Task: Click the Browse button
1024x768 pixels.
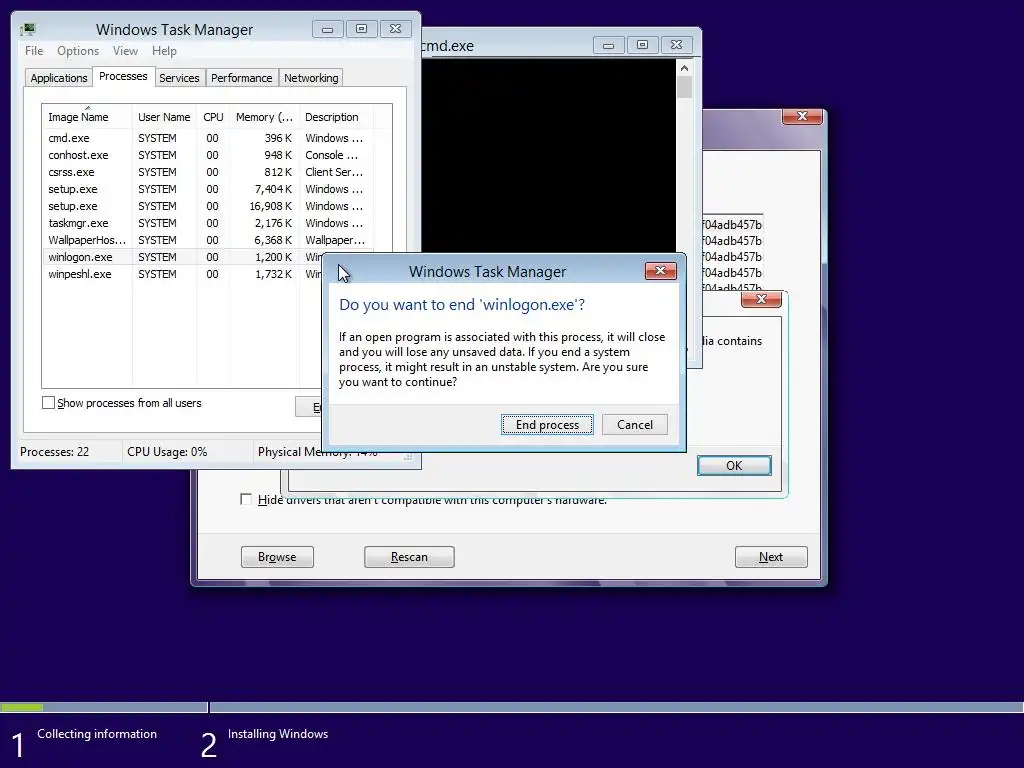Action: (x=277, y=557)
